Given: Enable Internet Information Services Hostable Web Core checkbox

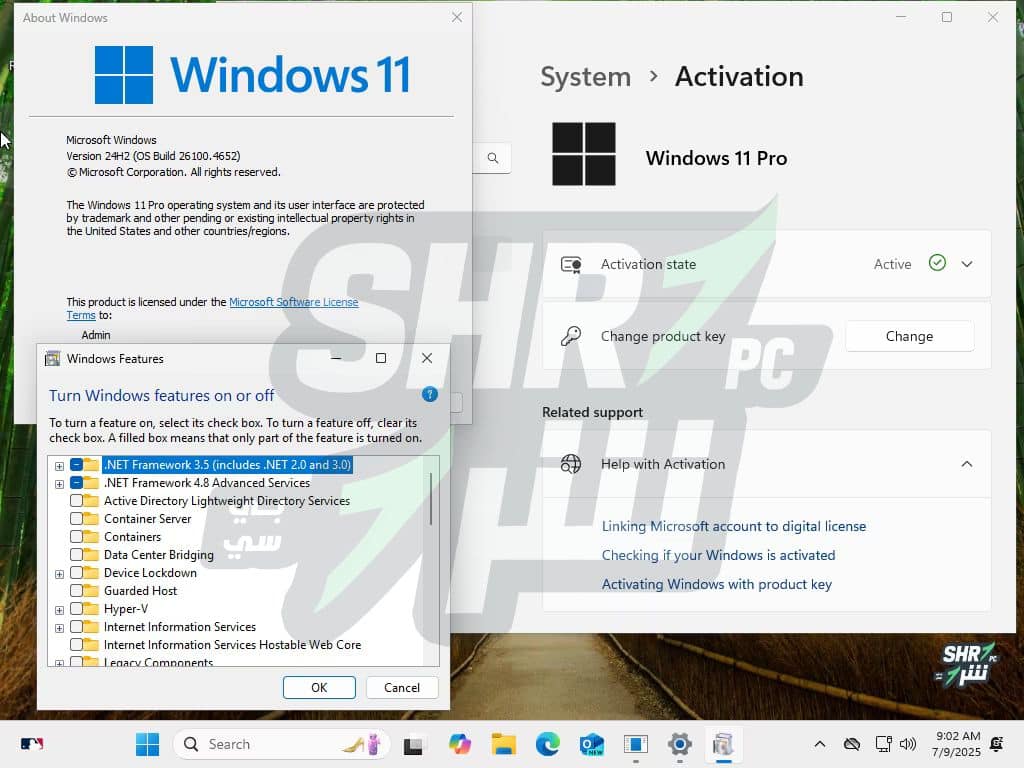Looking at the screenshot, I should 76,645.
